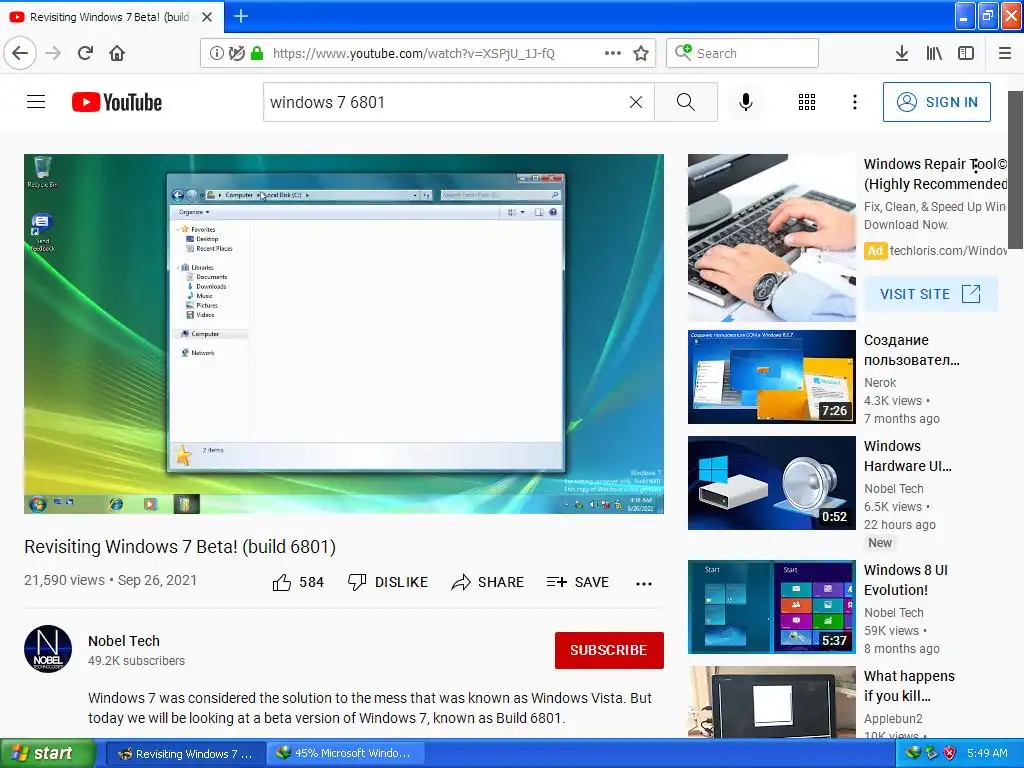This screenshot has height=768, width=1024.
Task: Open the Windows 8 UI Evolution thumbnail
Action: pos(771,607)
